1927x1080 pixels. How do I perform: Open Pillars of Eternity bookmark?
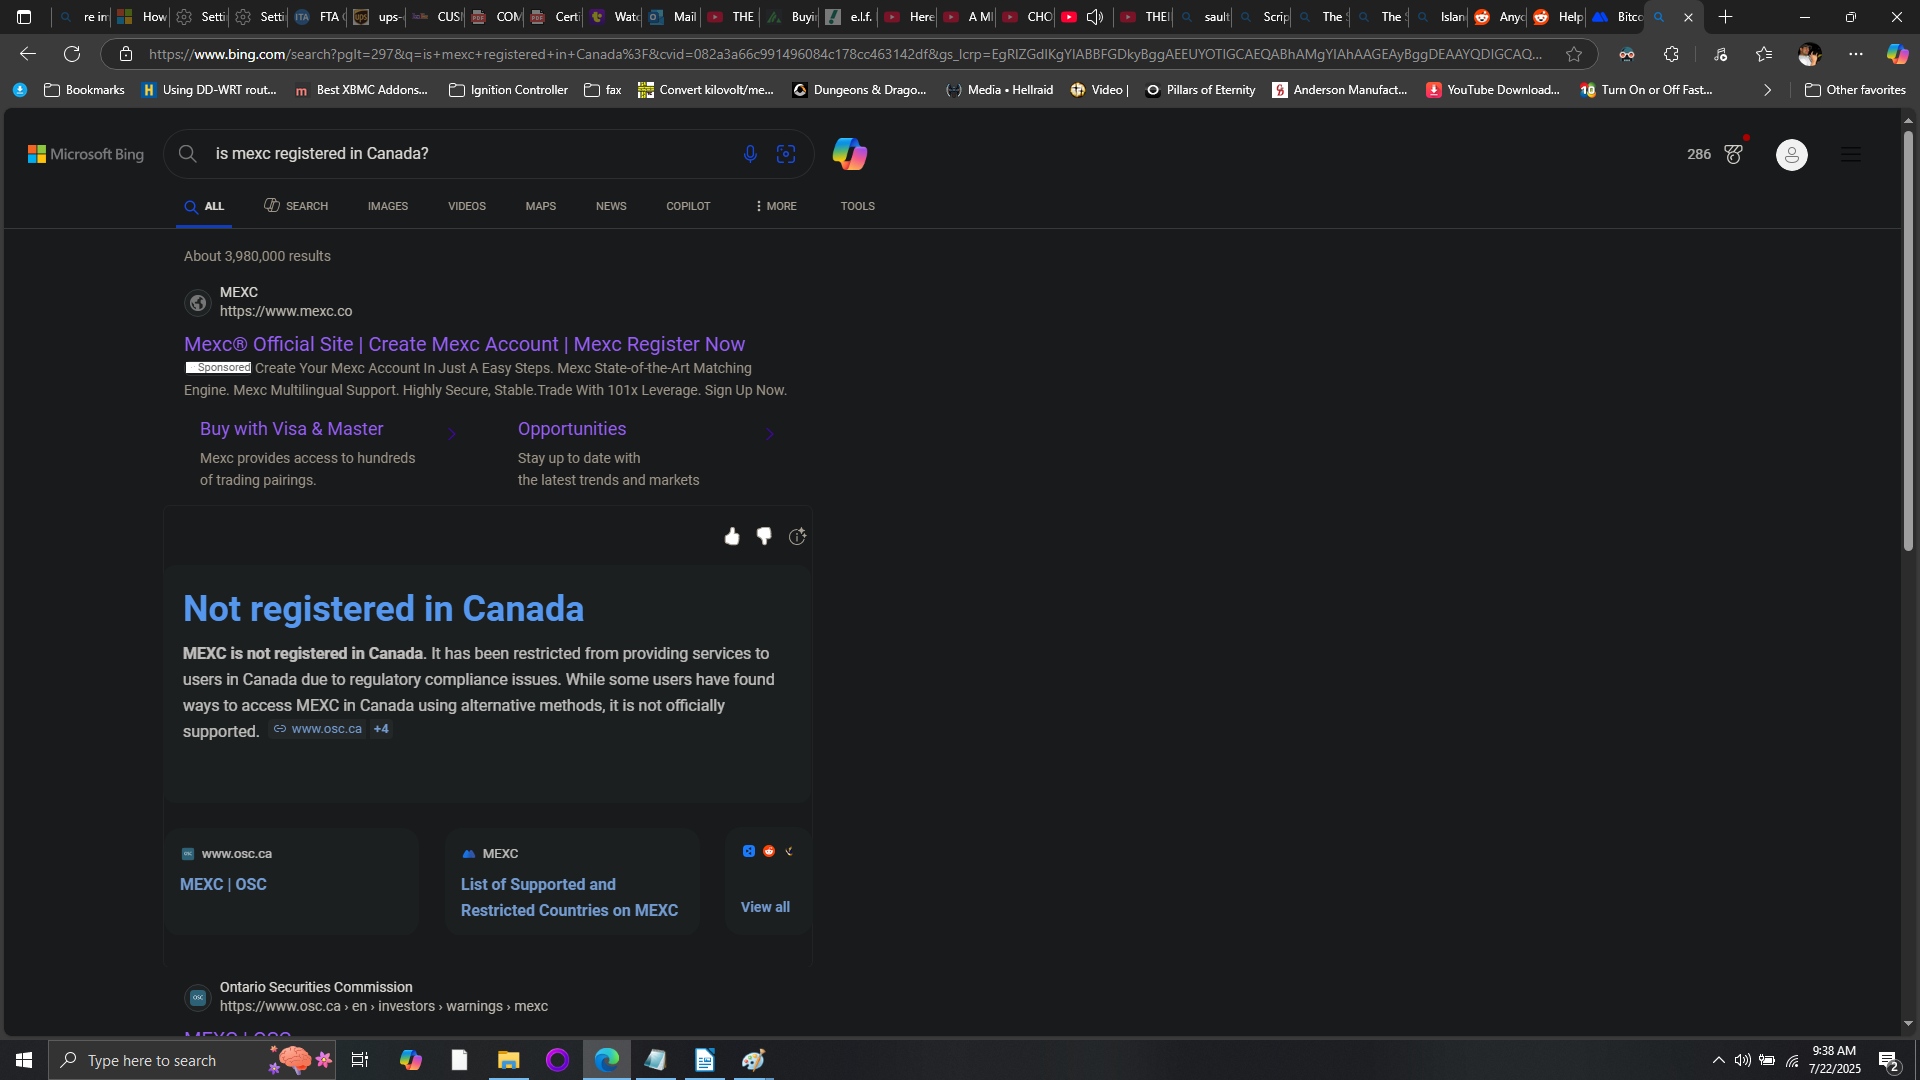[1200, 90]
